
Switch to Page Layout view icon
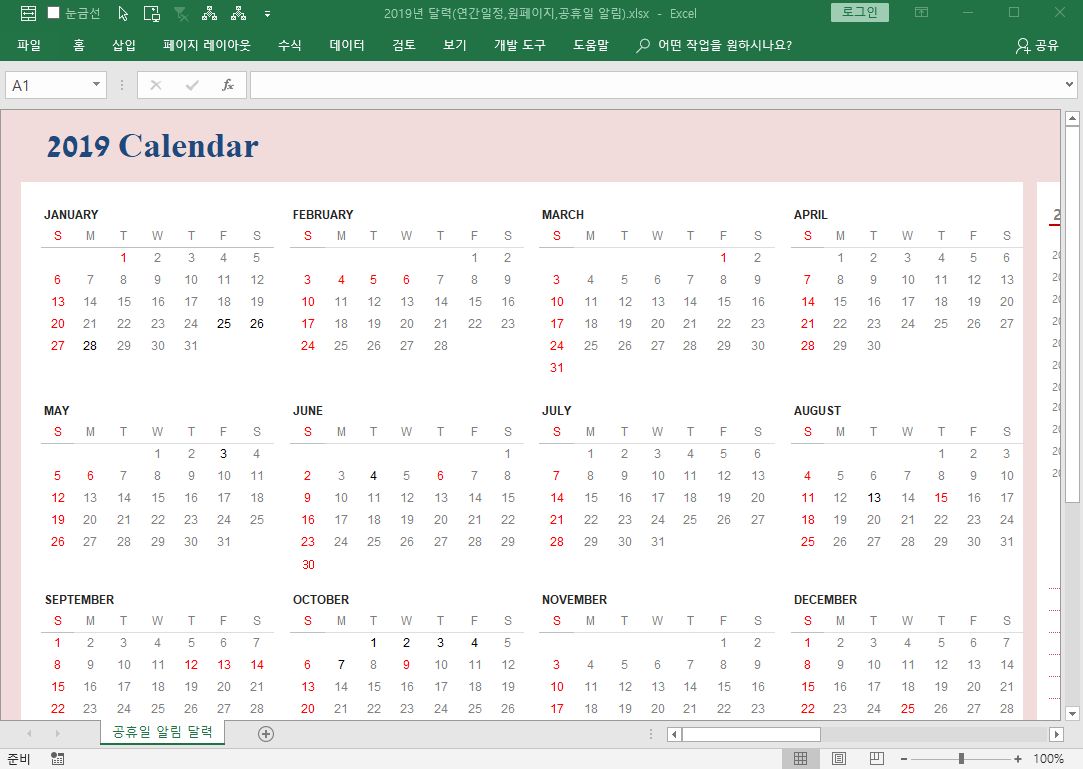point(838,759)
